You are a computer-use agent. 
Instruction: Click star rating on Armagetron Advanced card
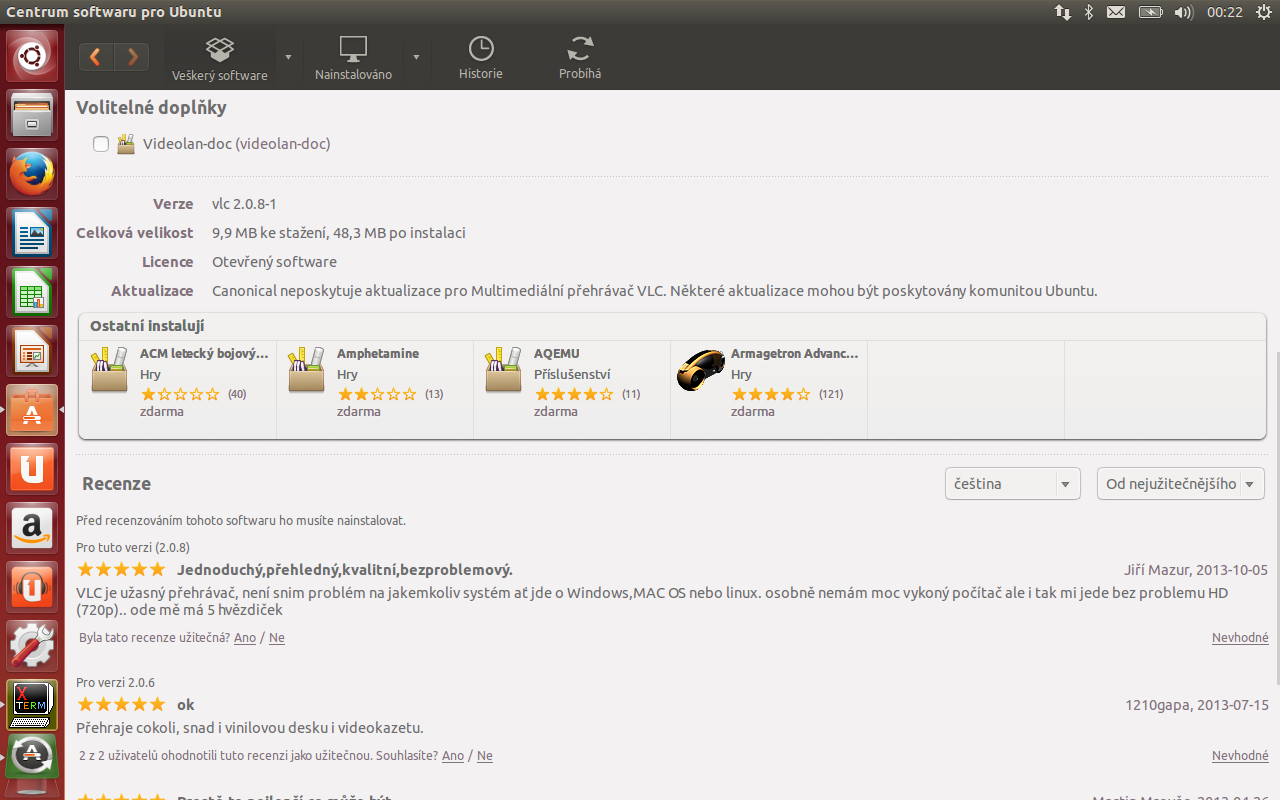pos(771,394)
